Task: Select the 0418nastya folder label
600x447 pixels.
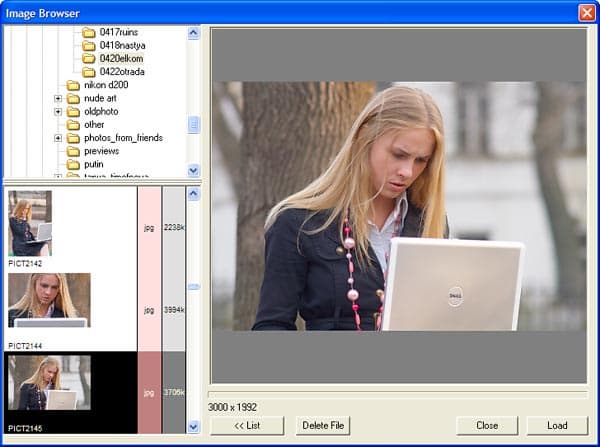Action: tap(122, 46)
